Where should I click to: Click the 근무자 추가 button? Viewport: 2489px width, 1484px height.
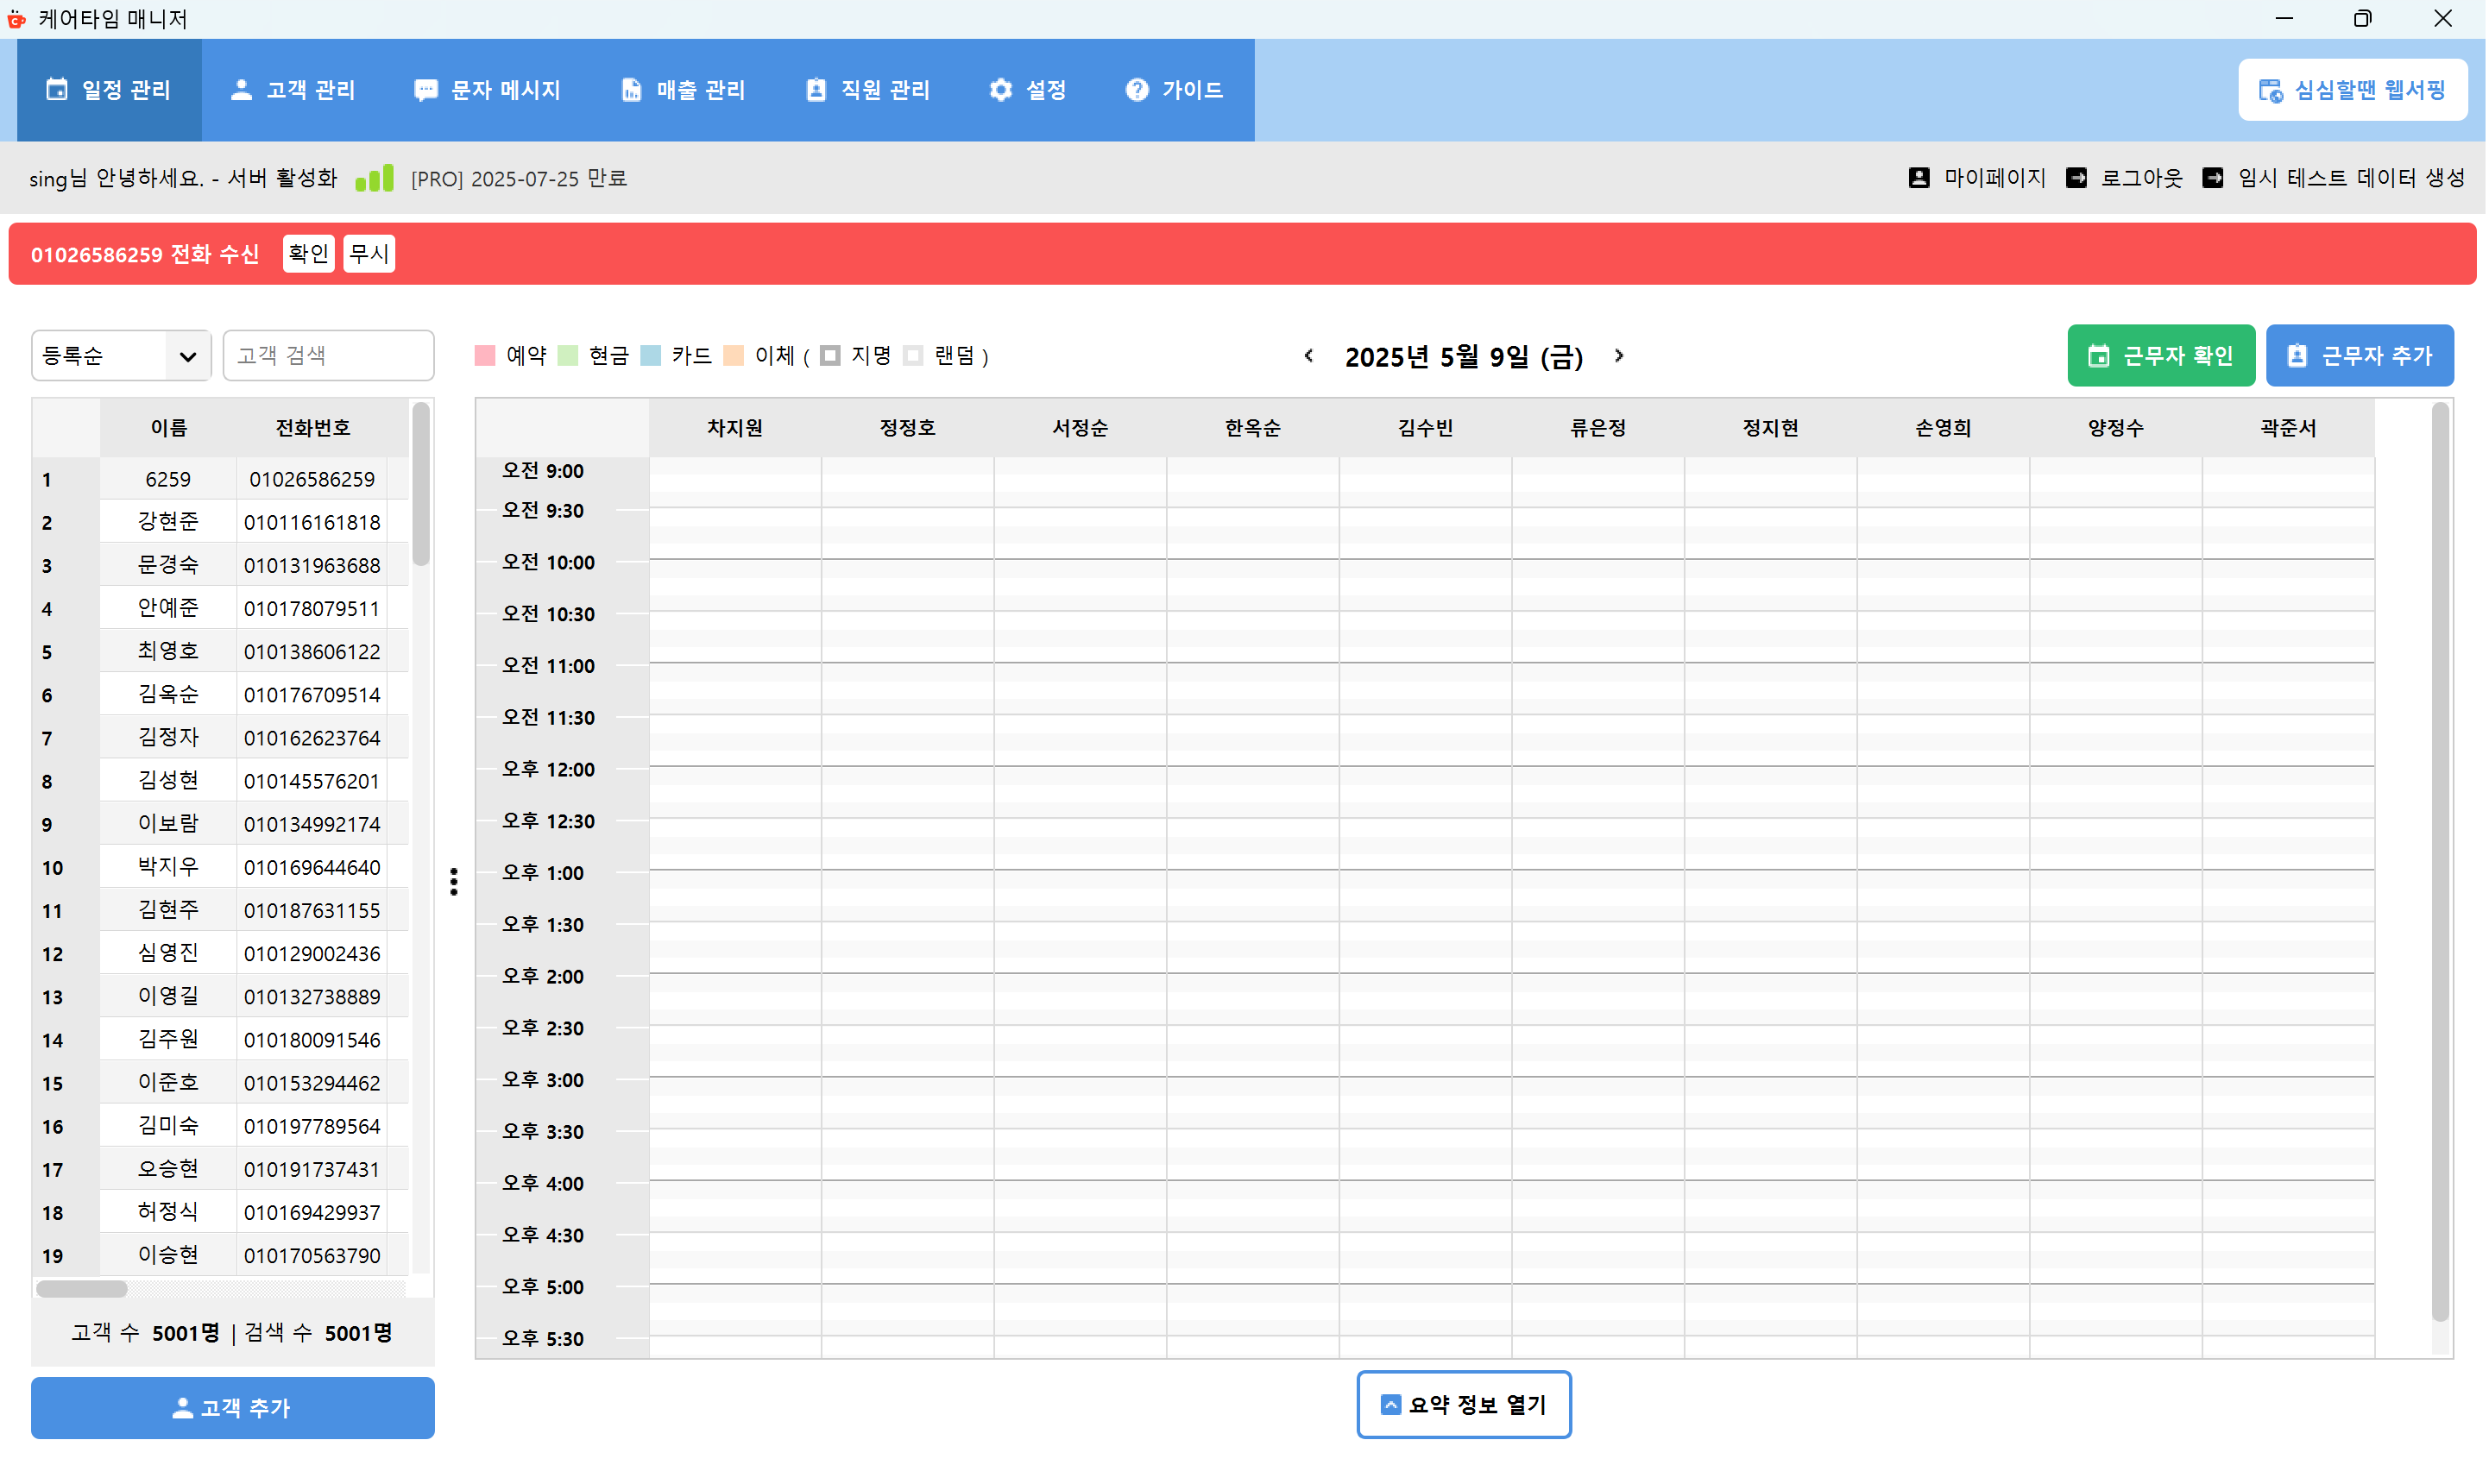[2362, 356]
